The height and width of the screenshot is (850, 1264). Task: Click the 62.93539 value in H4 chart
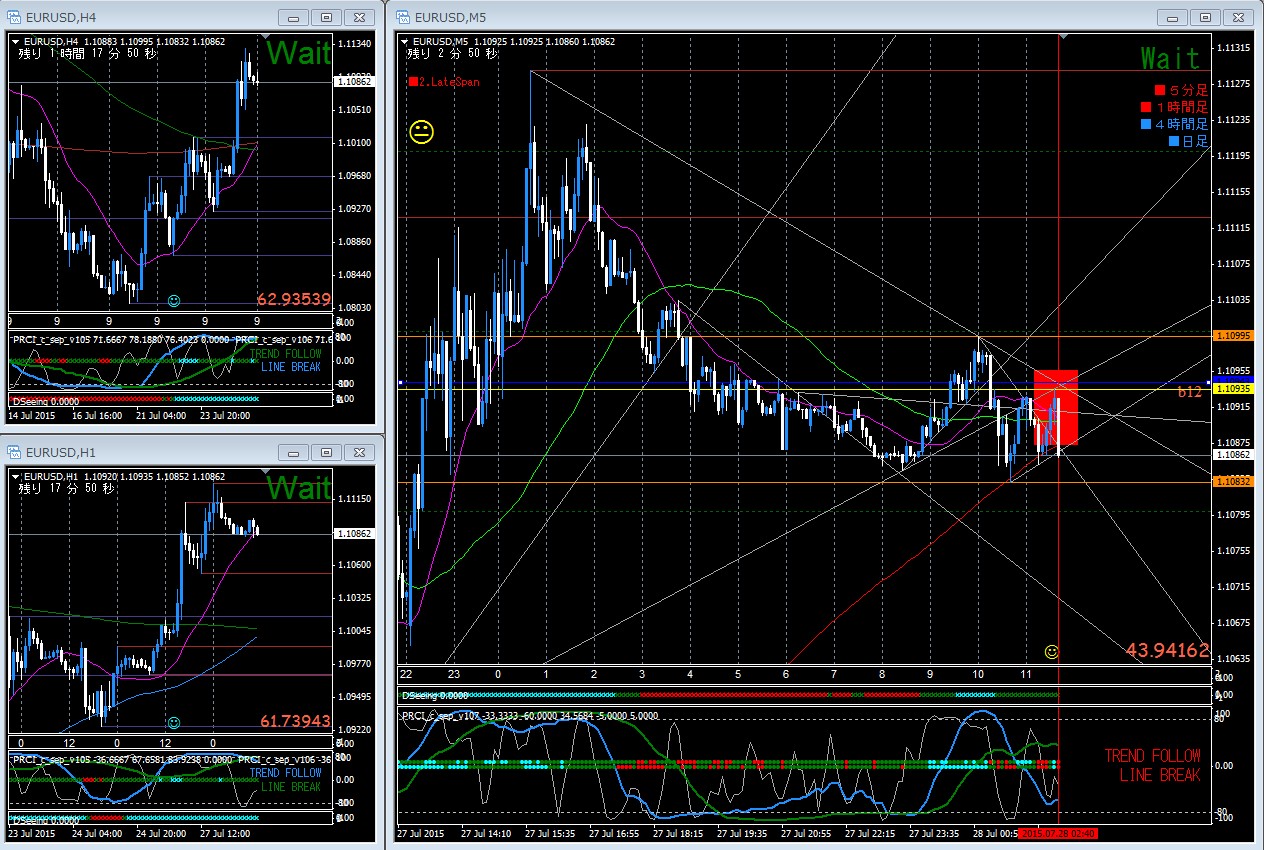pos(294,299)
